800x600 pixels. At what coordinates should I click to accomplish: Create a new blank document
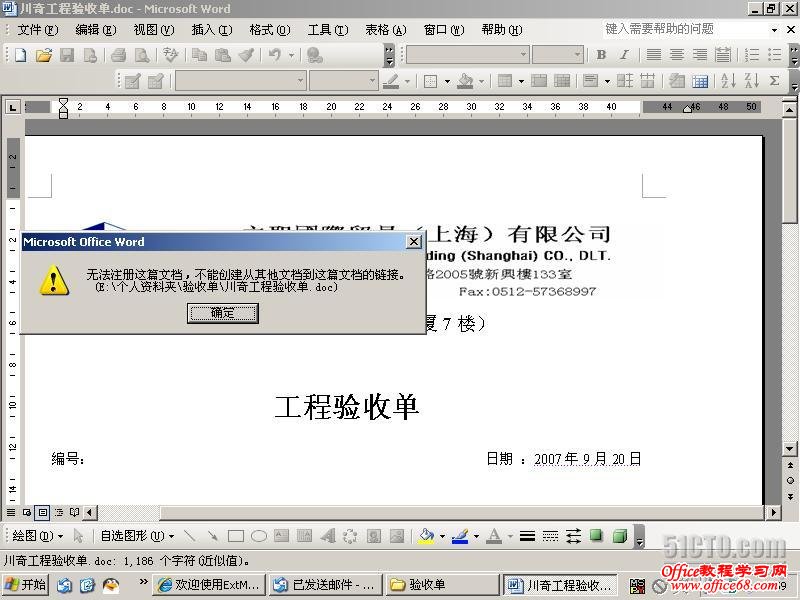[20, 55]
